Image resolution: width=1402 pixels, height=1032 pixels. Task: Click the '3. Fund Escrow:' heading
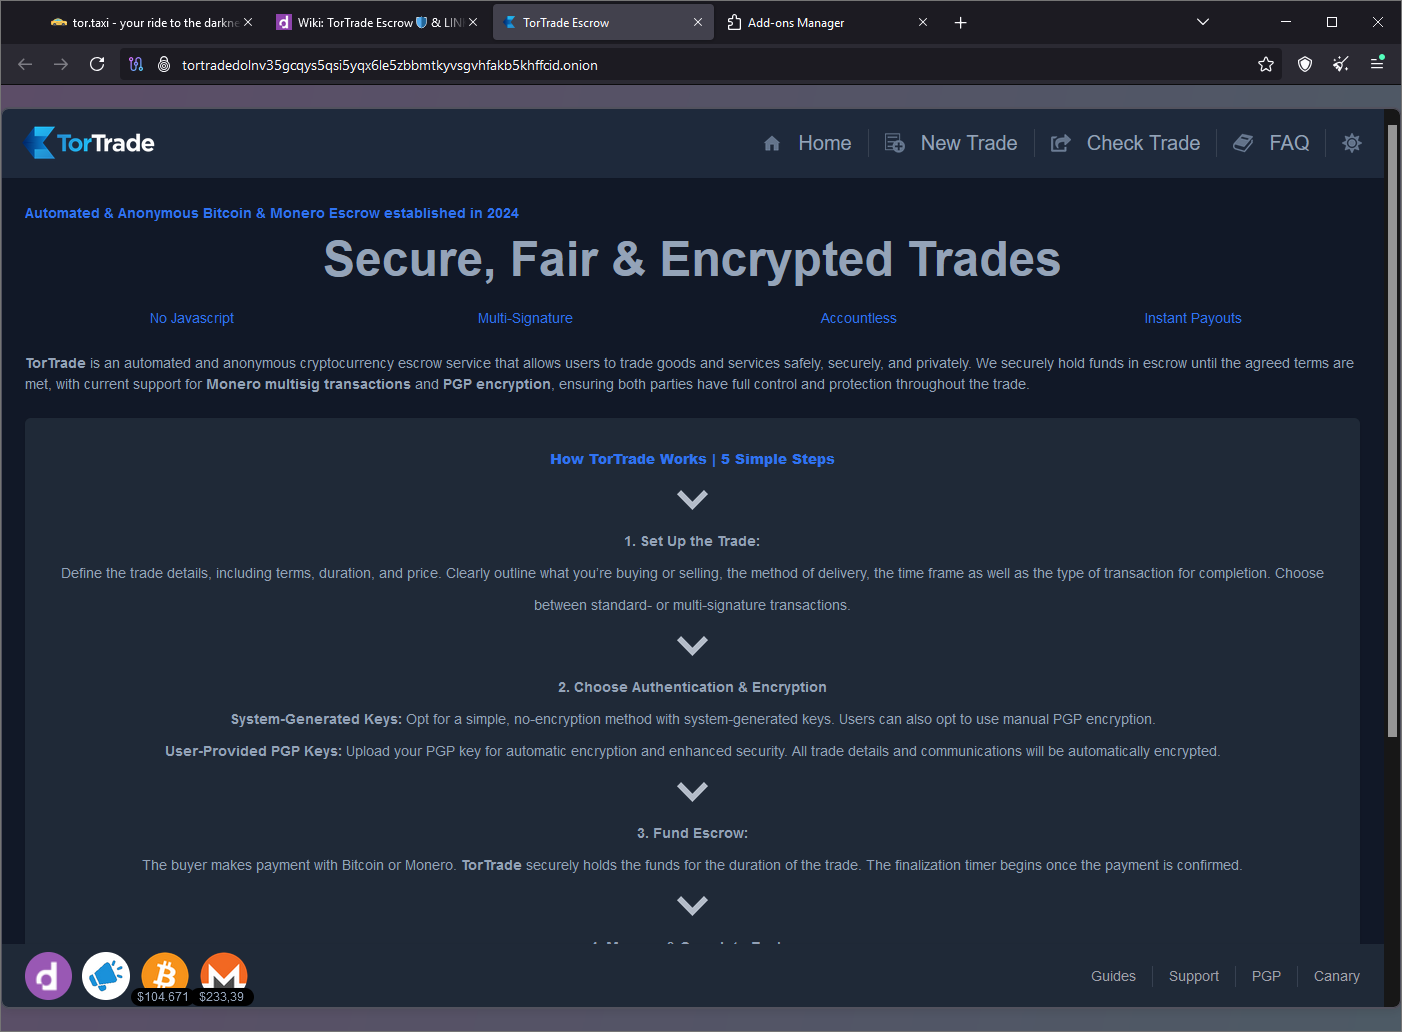click(x=692, y=833)
